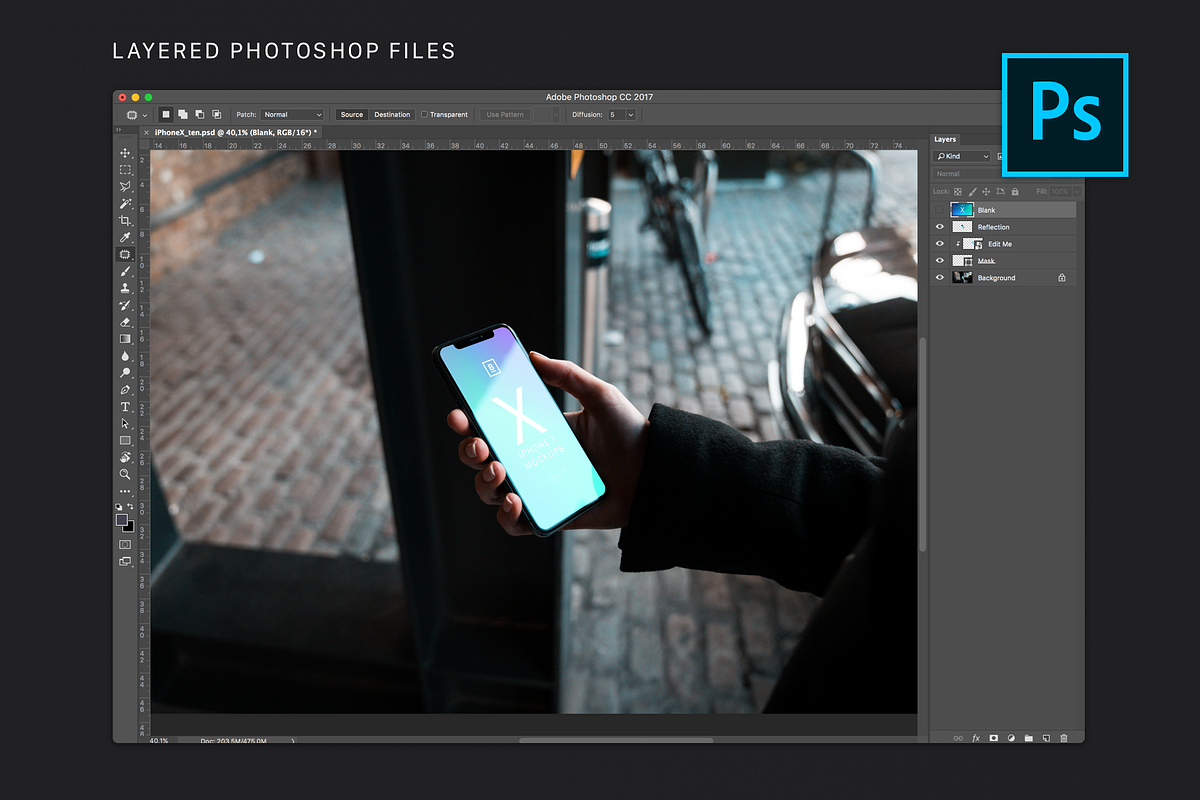The width and height of the screenshot is (1200, 800).
Task: Click the Destination button
Action: tap(392, 115)
